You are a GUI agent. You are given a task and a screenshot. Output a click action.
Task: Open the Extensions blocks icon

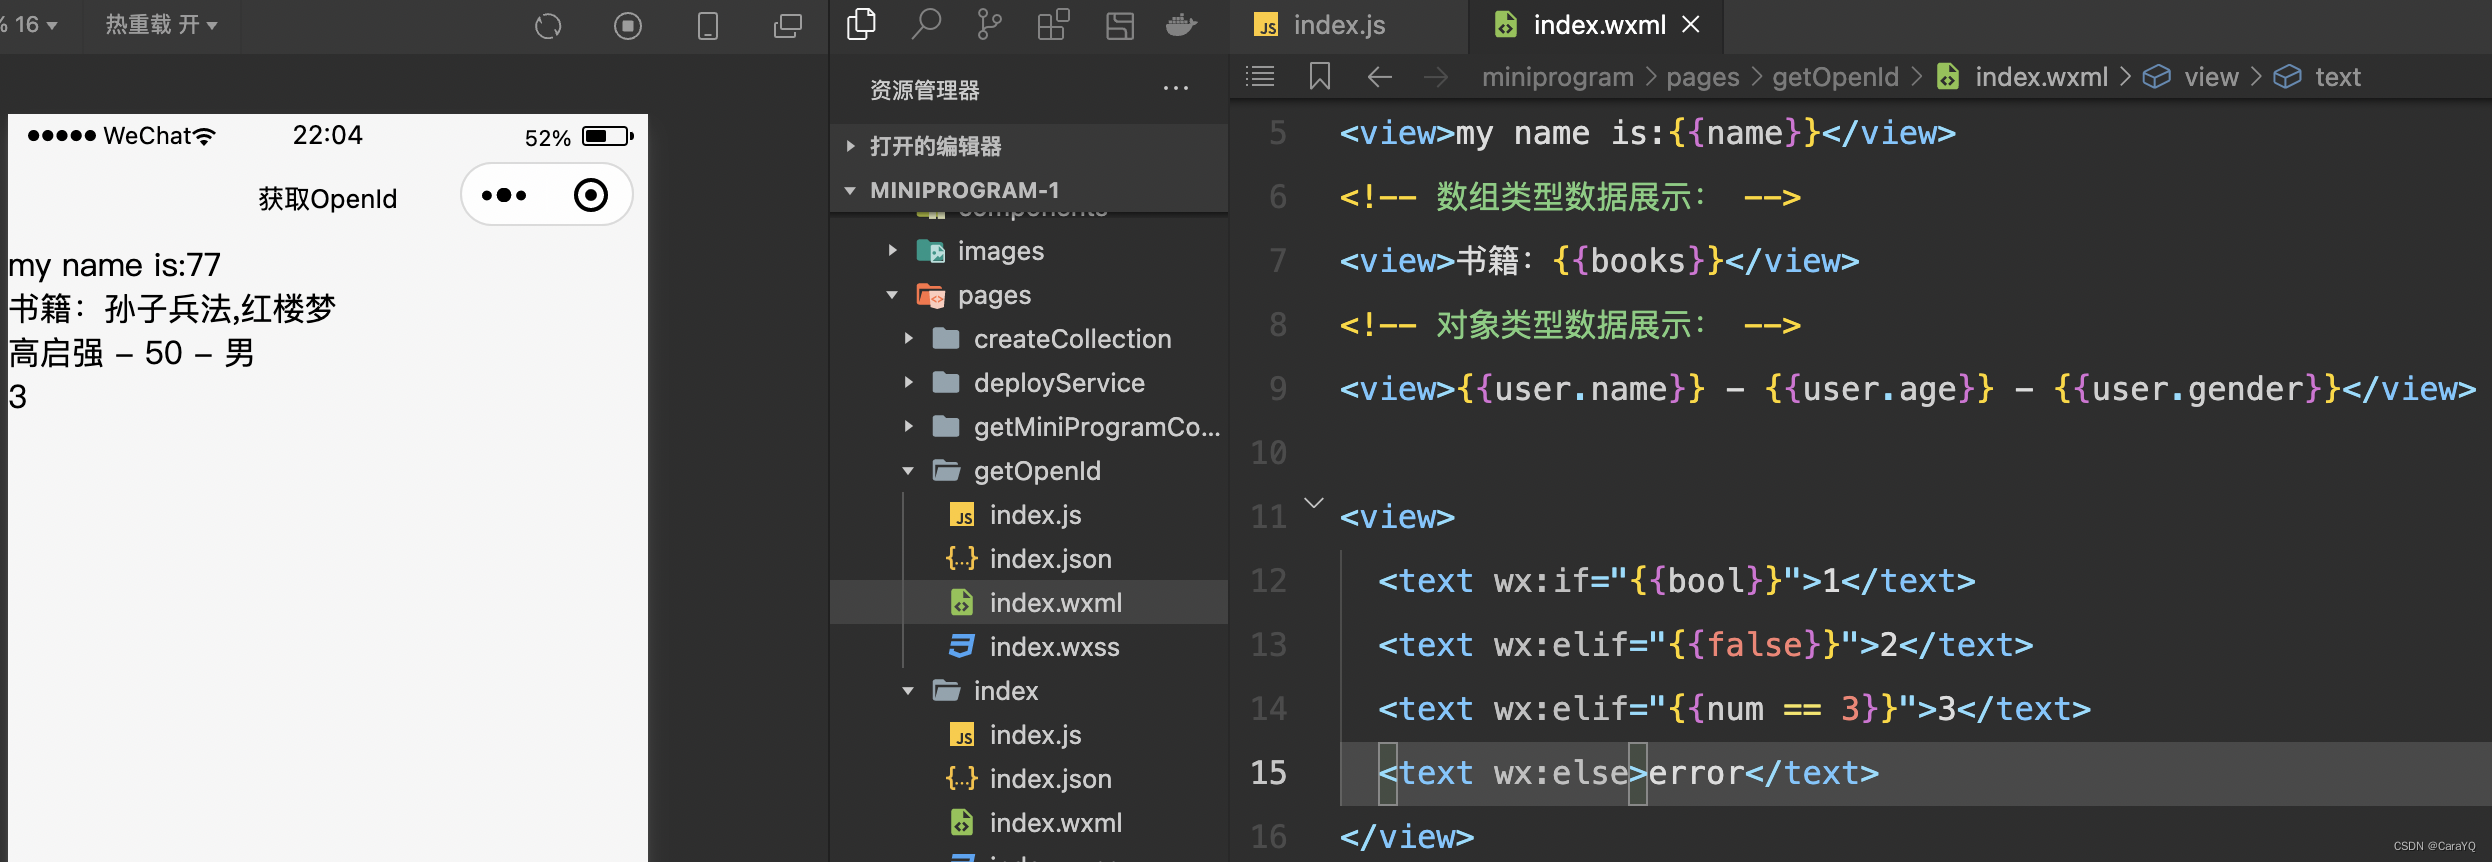coord(1053,24)
